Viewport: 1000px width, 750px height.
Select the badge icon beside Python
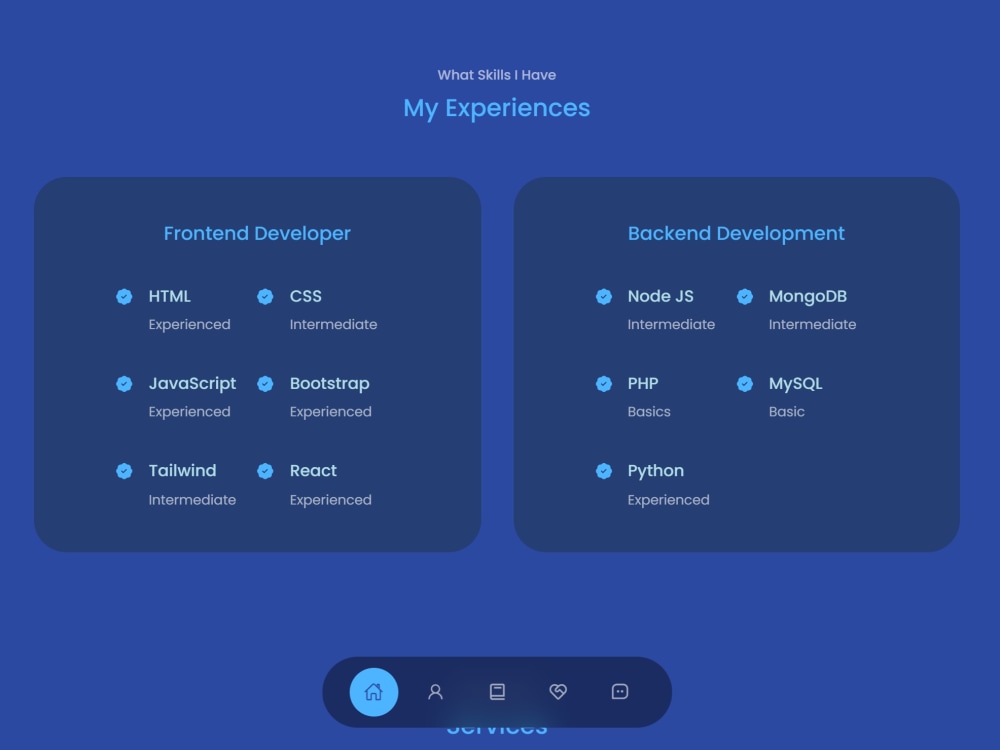(604, 471)
